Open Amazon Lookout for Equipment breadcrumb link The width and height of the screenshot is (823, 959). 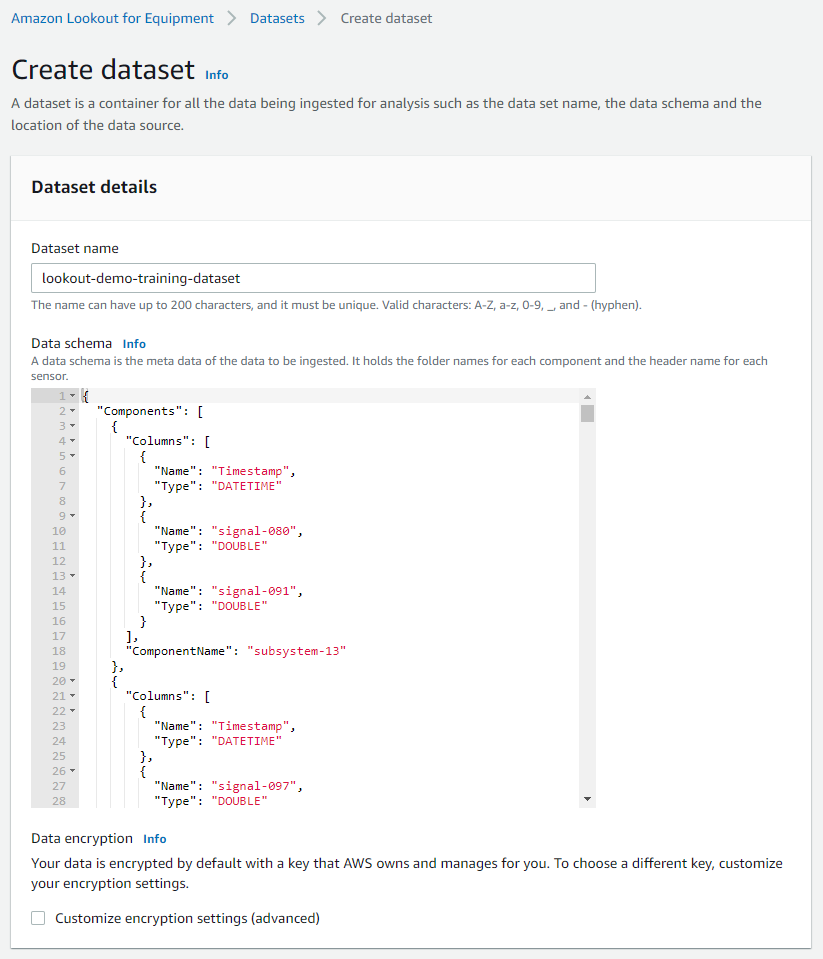(x=113, y=18)
